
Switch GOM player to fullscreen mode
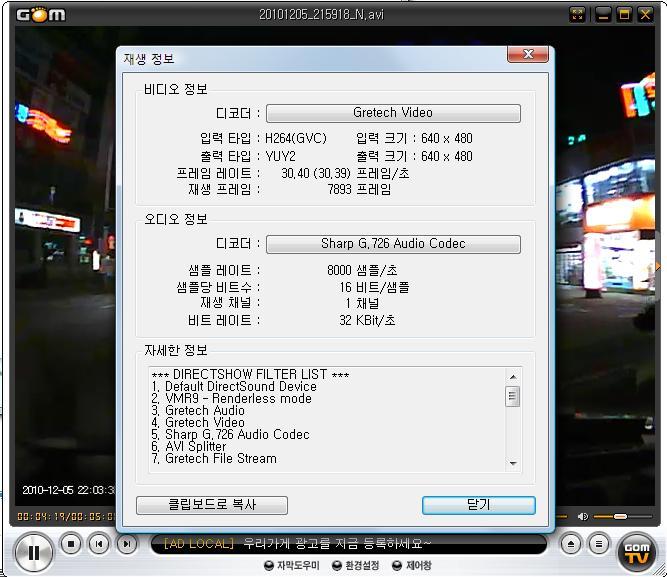577,15
